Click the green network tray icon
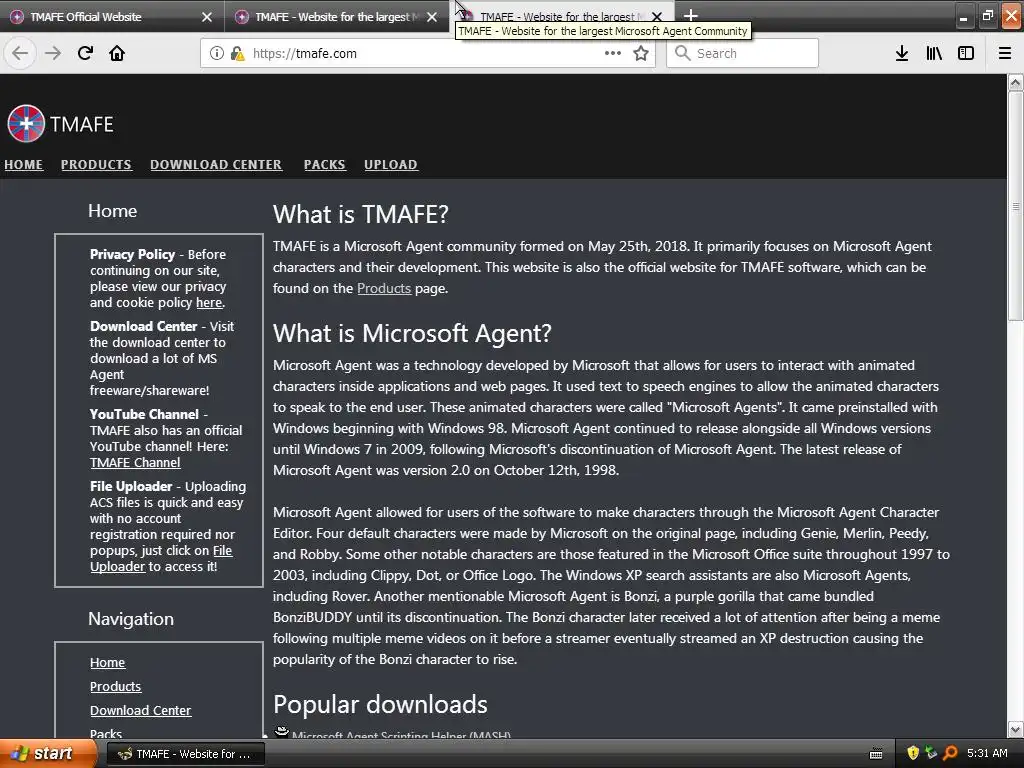 931,753
